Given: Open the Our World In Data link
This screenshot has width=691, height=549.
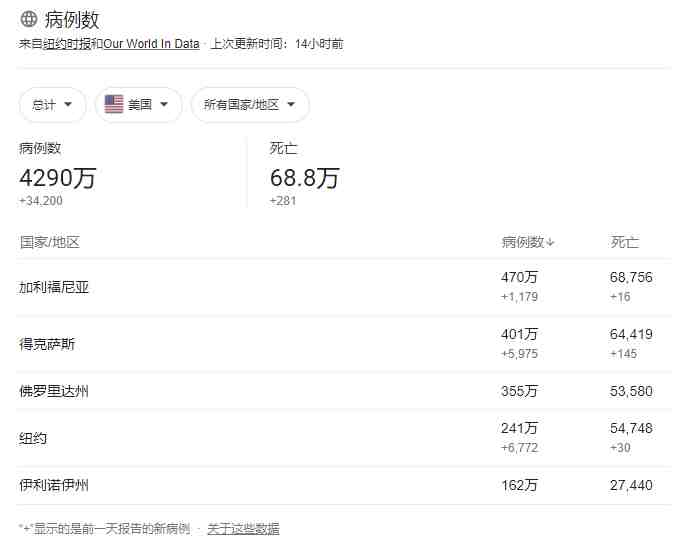Looking at the screenshot, I should (x=151, y=44).
